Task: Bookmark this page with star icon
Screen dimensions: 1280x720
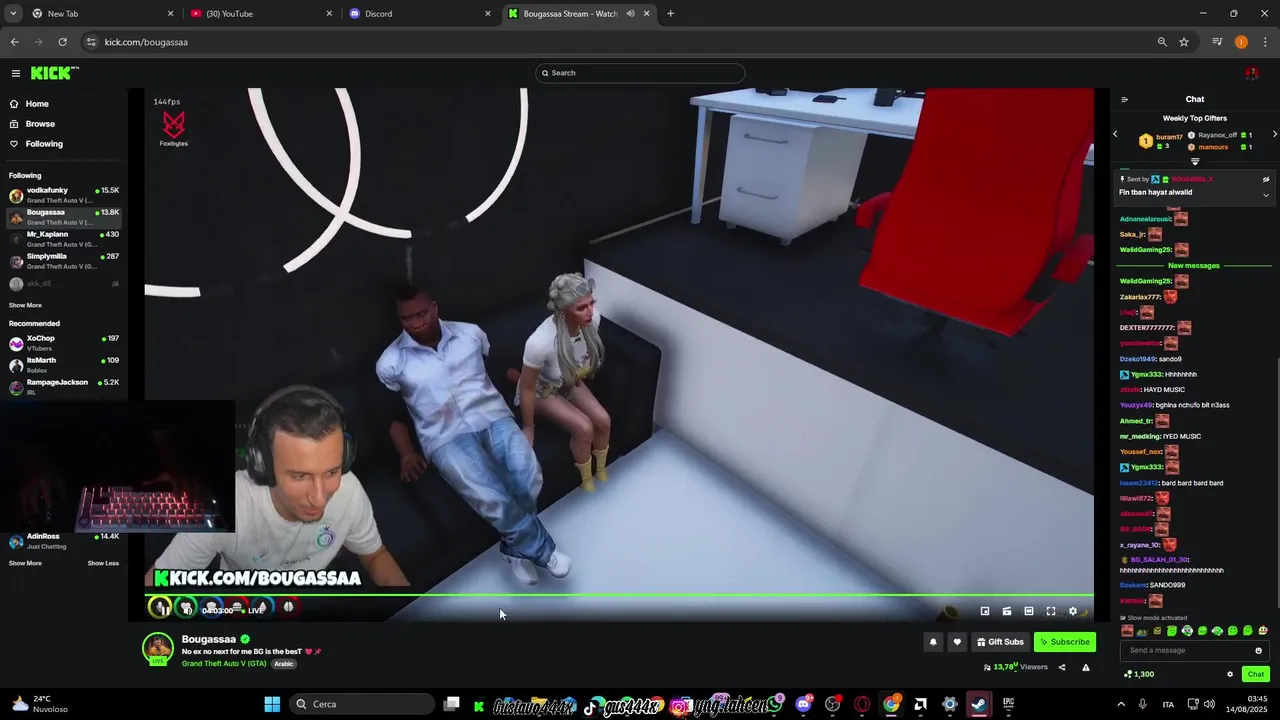Action: pyautogui.click(x=1184, y=42)
